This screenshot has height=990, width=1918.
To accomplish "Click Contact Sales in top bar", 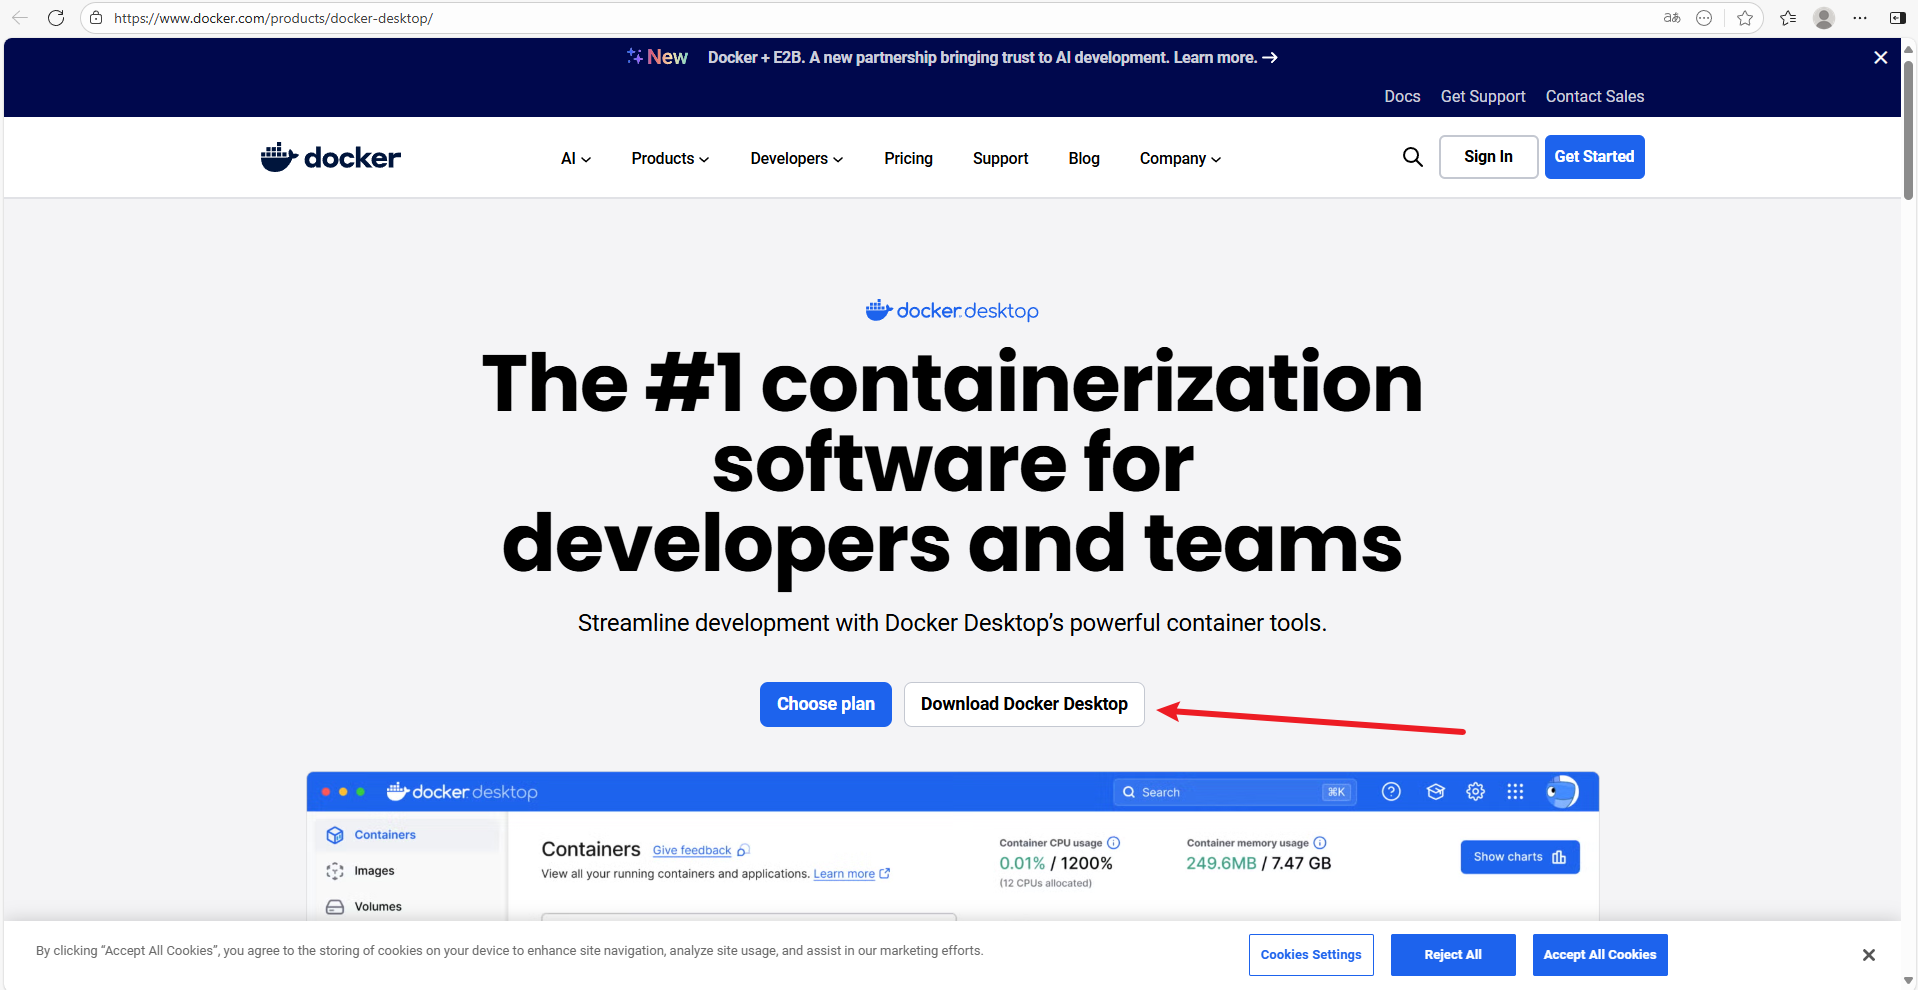I will pos(1595,96).
